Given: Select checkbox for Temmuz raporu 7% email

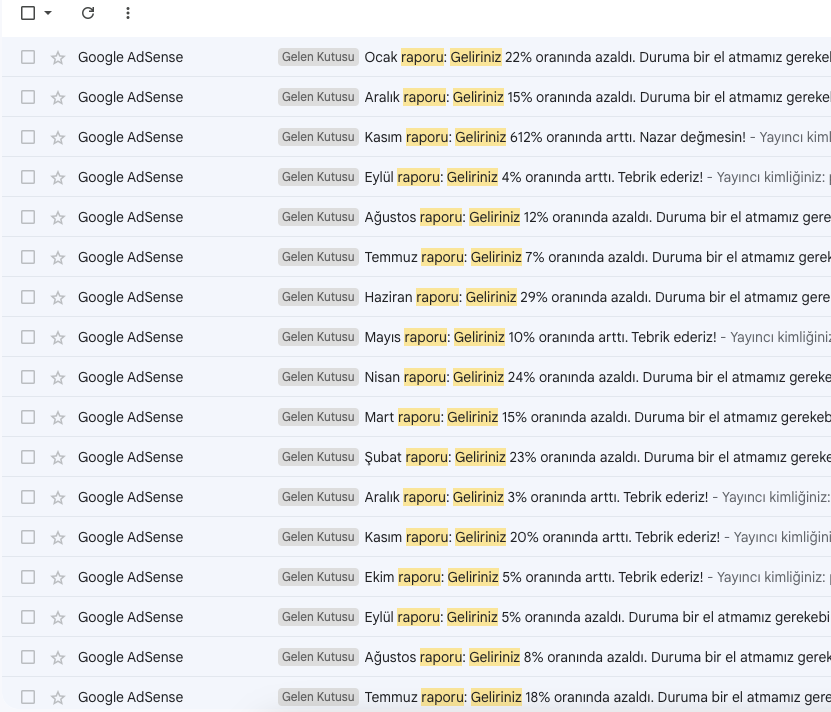Looking at the screenshot, I should pos(28,257).
